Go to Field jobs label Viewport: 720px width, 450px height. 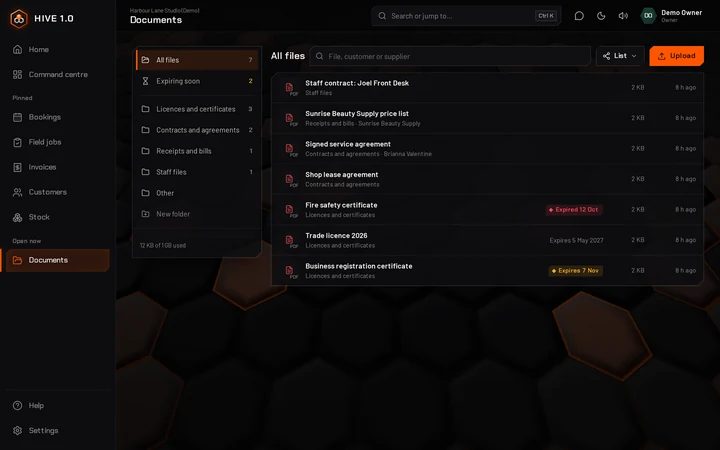[45, 142]
